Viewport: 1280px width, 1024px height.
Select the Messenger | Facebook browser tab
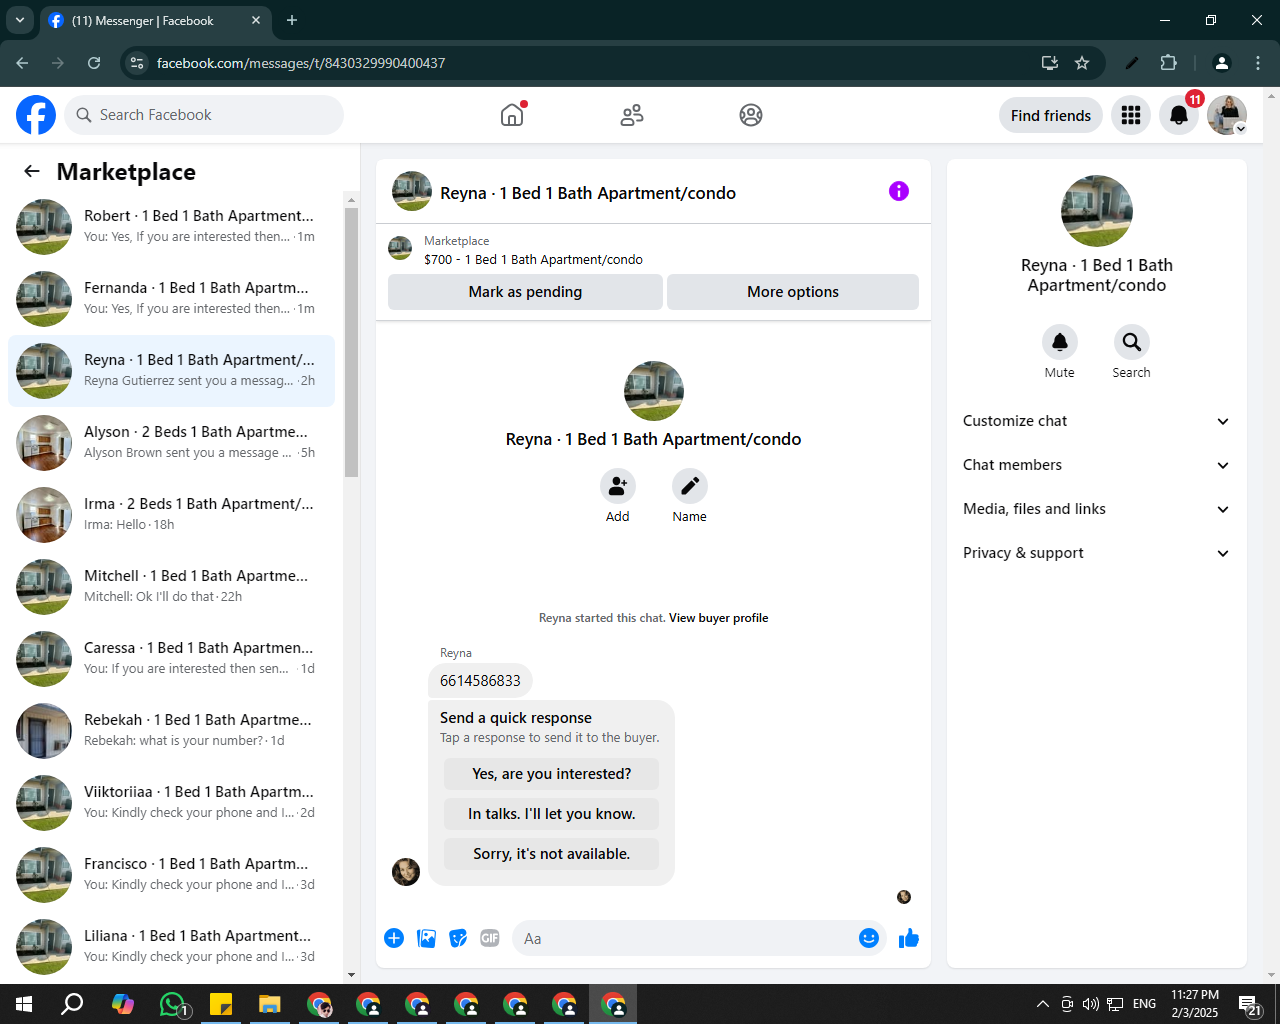[x=155, y=21]
